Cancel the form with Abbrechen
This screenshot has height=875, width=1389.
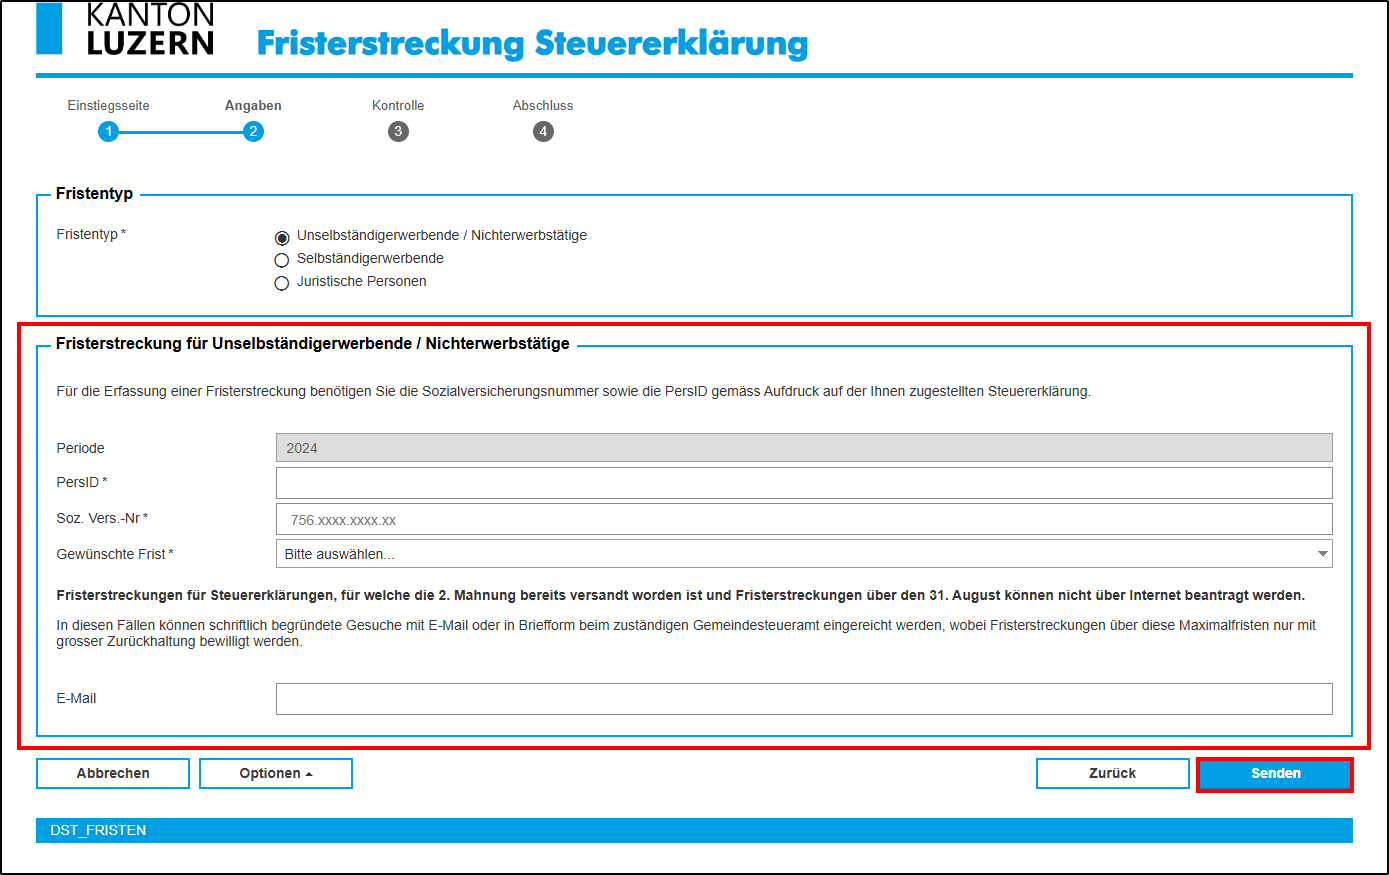(x=113, y=773)
